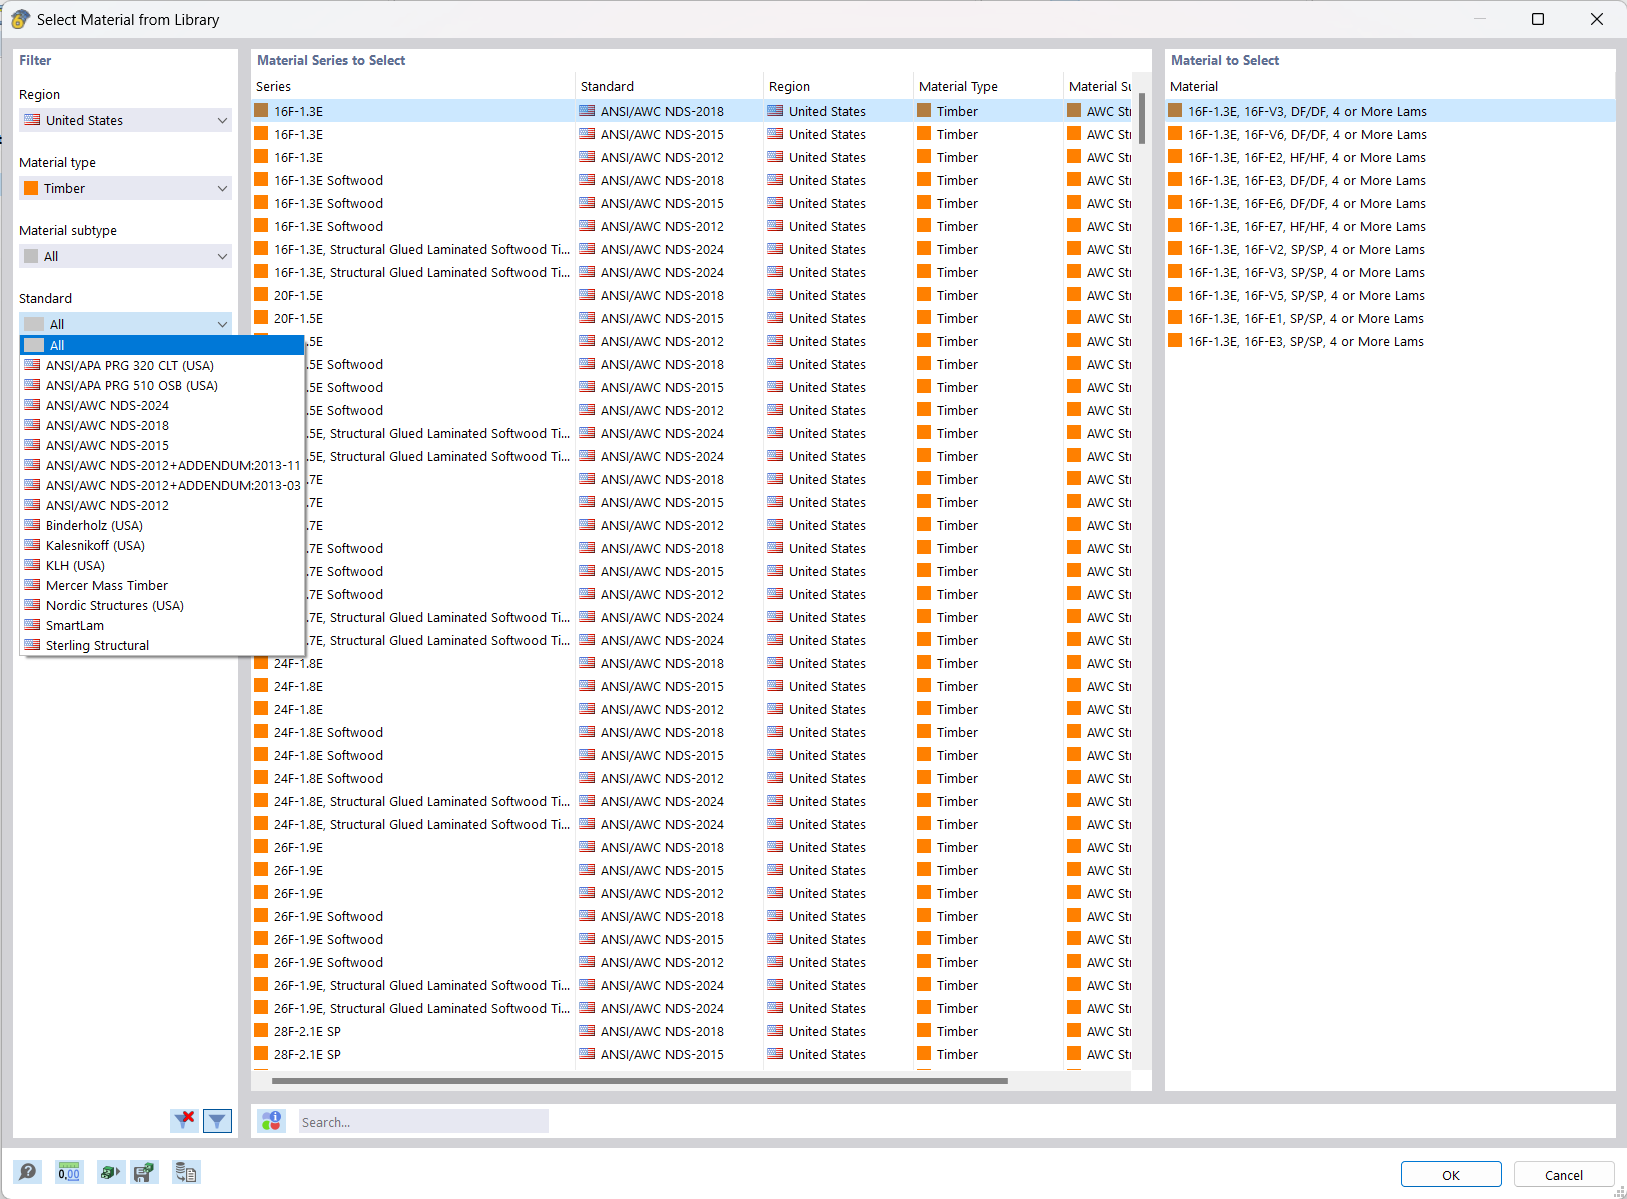Click the green import material icon
The height and width of the screenshot is (1199, 1627).
(110, 1172)
